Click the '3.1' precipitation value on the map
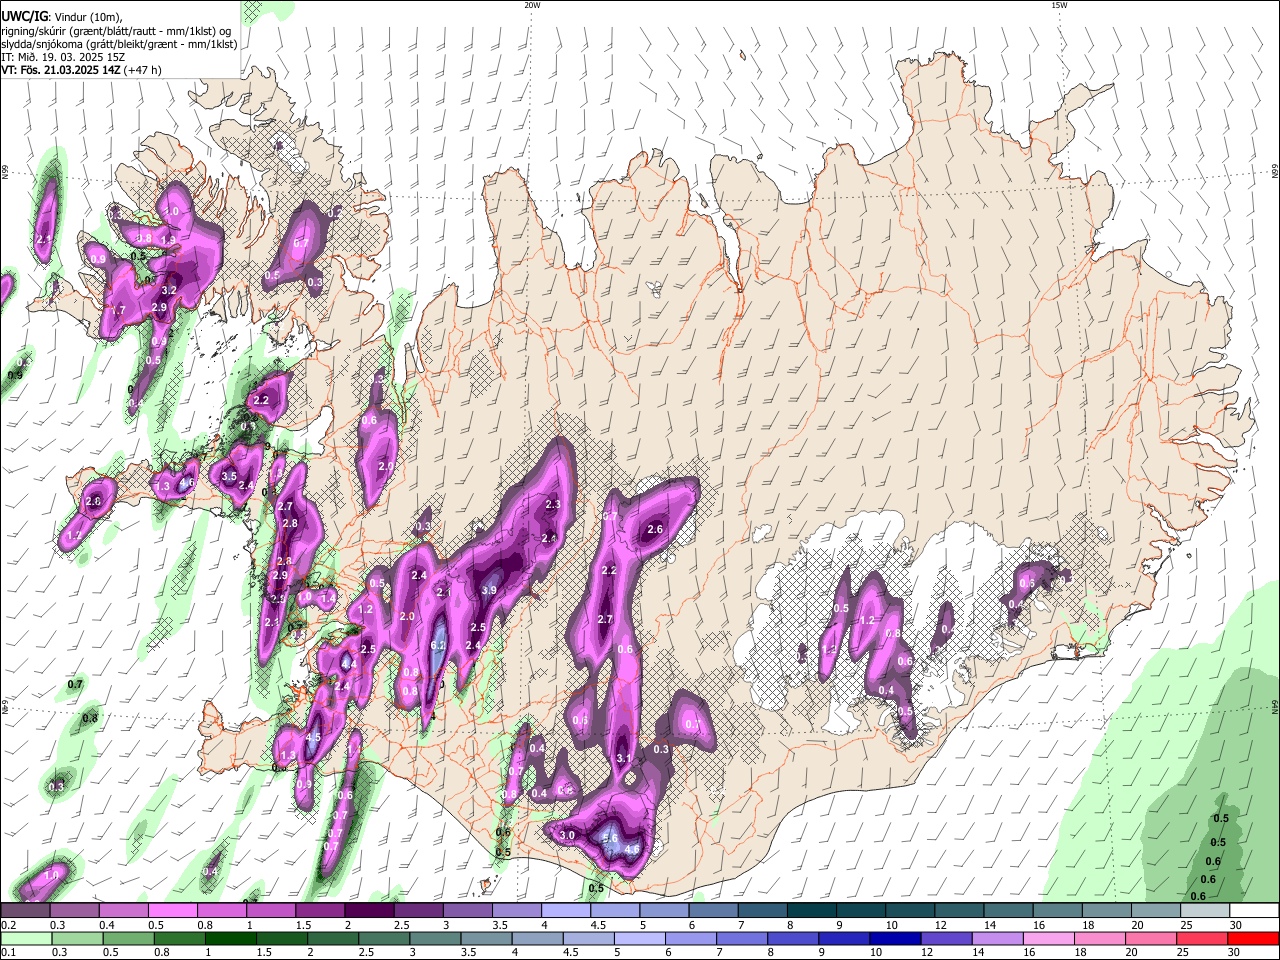 [623, 758]
